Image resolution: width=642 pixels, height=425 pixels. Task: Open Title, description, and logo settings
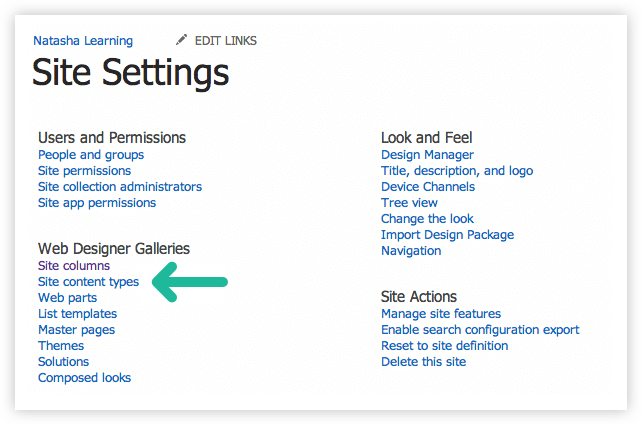(457, 171)
